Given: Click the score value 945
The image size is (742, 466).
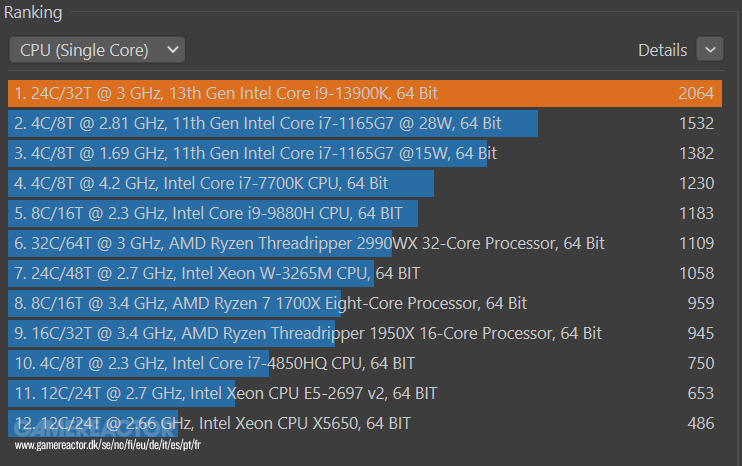Looking at the screenshot, I should (x=701, y=334).
